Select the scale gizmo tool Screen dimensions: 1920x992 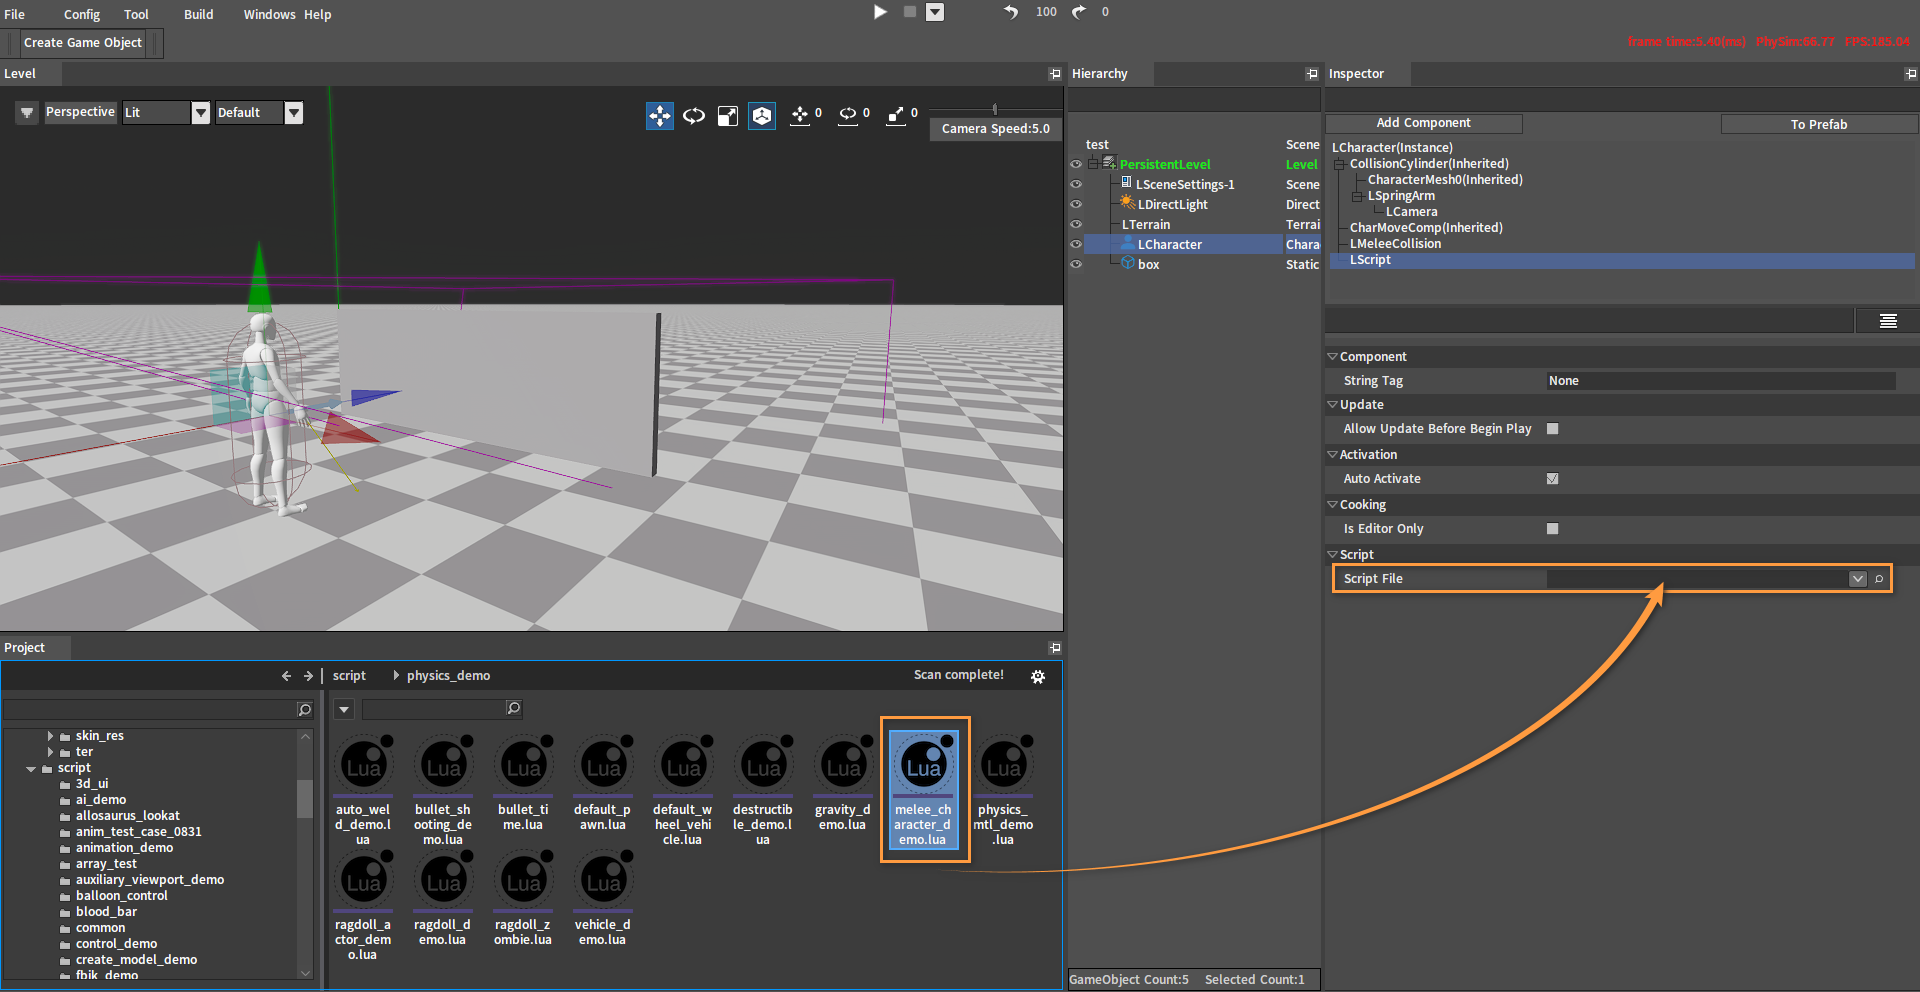point(728,116)
